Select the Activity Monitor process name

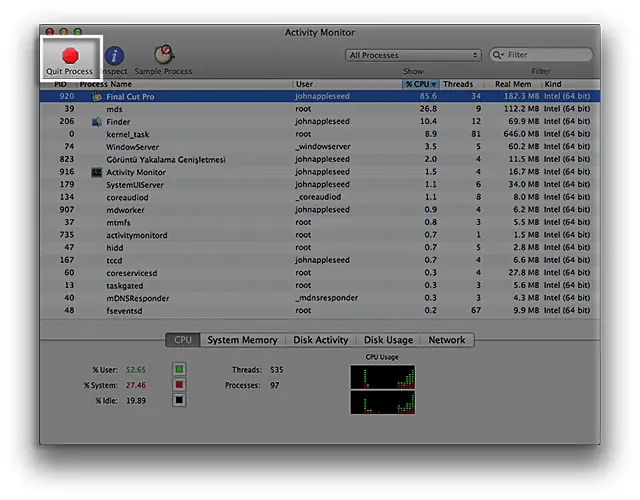pos(136,172)
